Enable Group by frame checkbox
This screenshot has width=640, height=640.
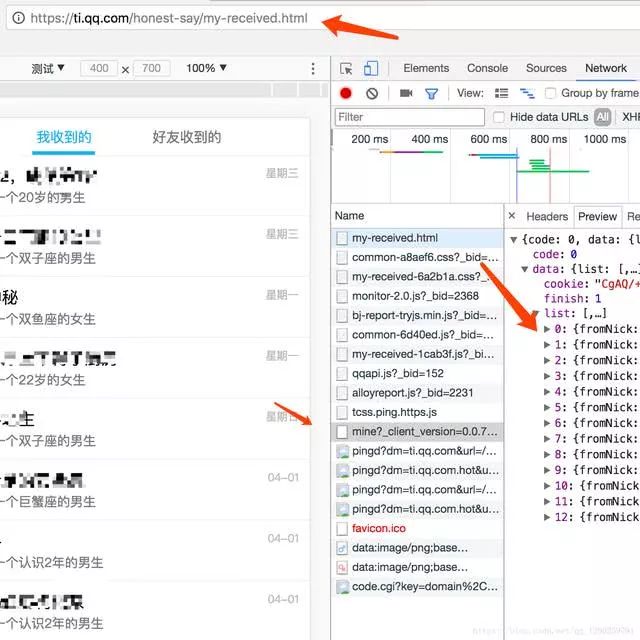(551, 93)
